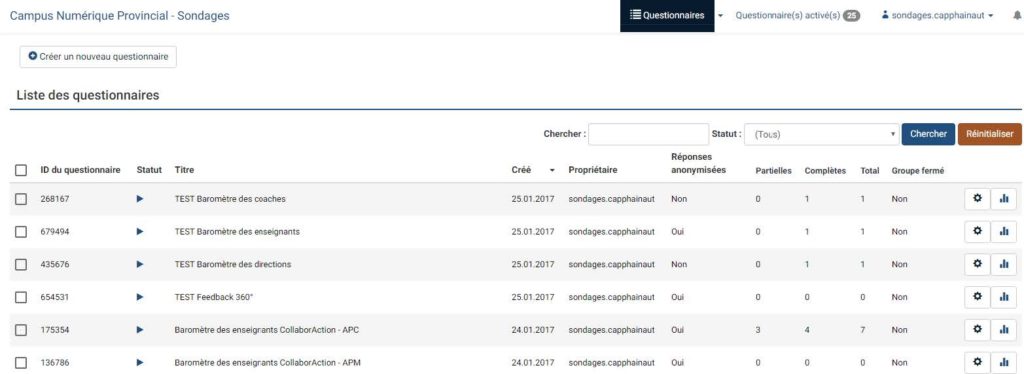The width and height of the screenshot is (1024, 374).
Task: Go to Campus Numérique Provincial - Sondages home
Action: [x=120, y=16]
